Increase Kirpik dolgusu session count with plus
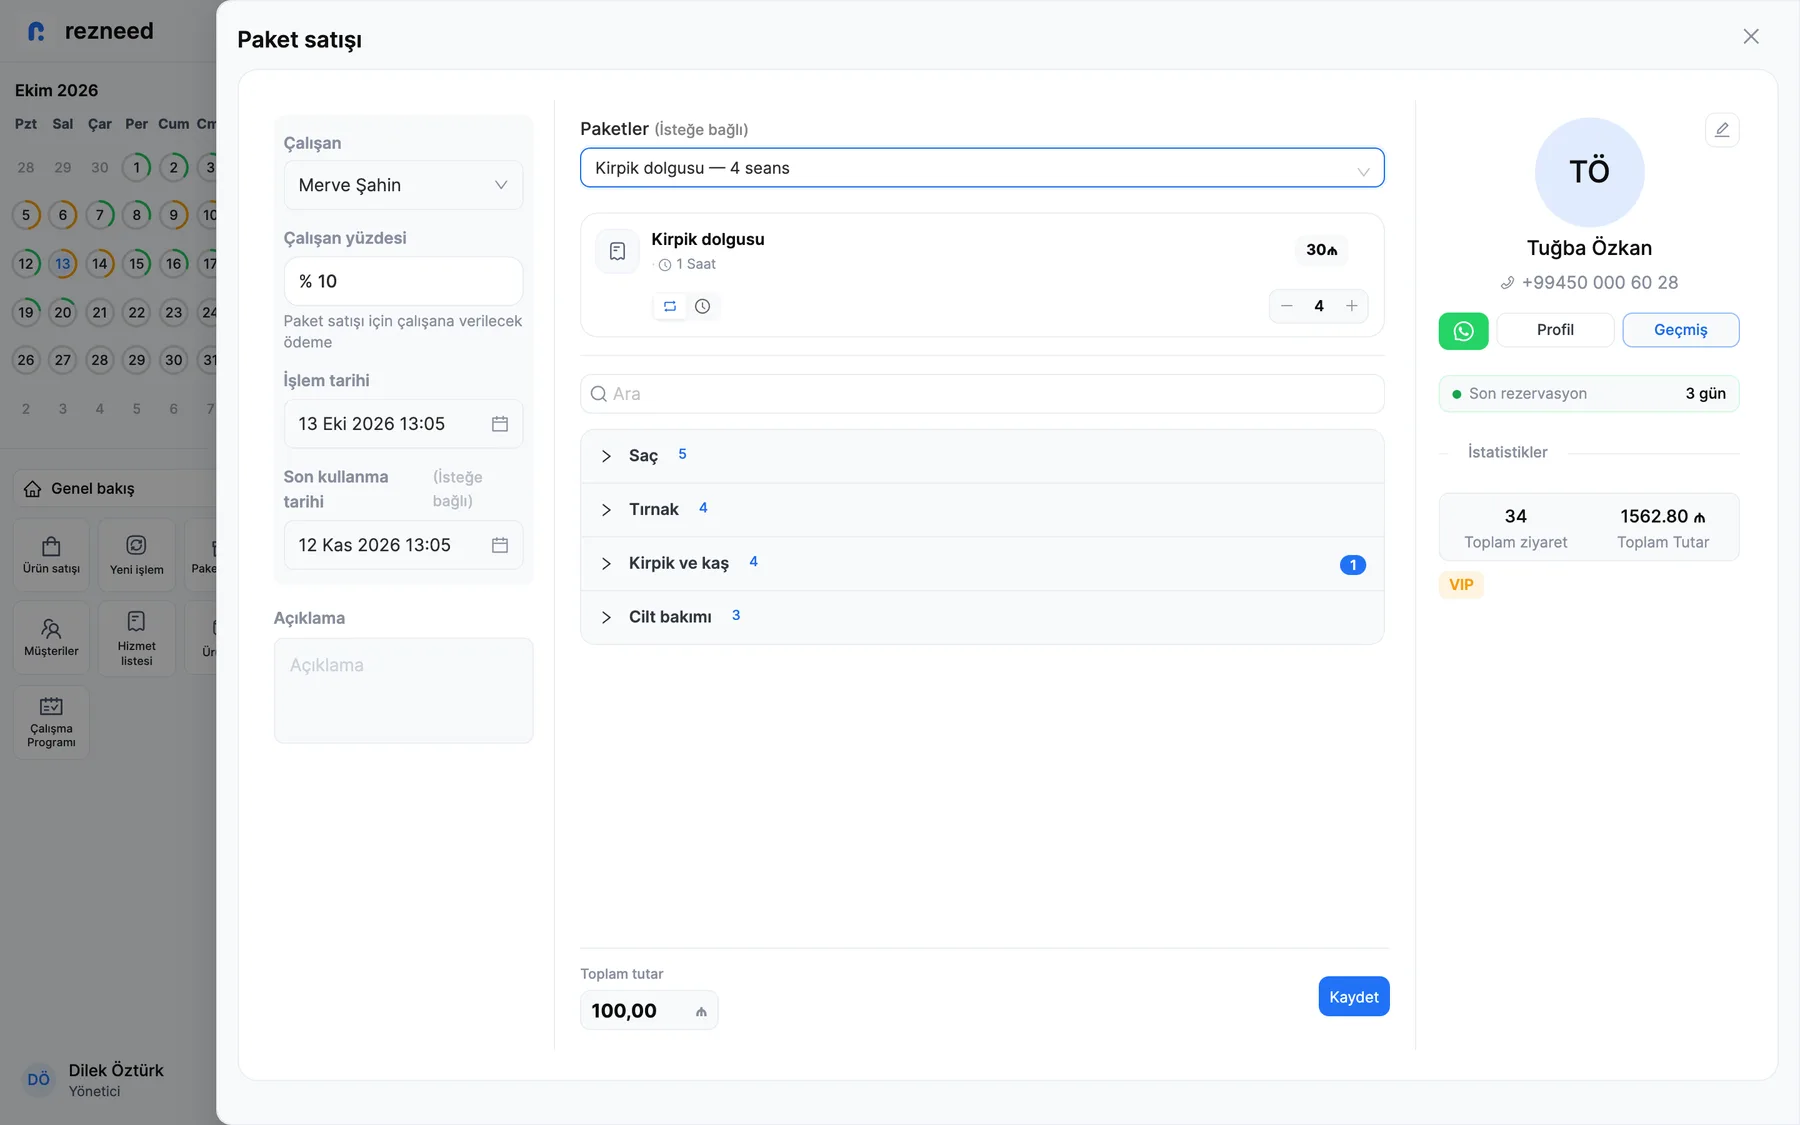The height and width of the screenshot is (1125, 1800). pyautogui.click(x=1351, y=306)
